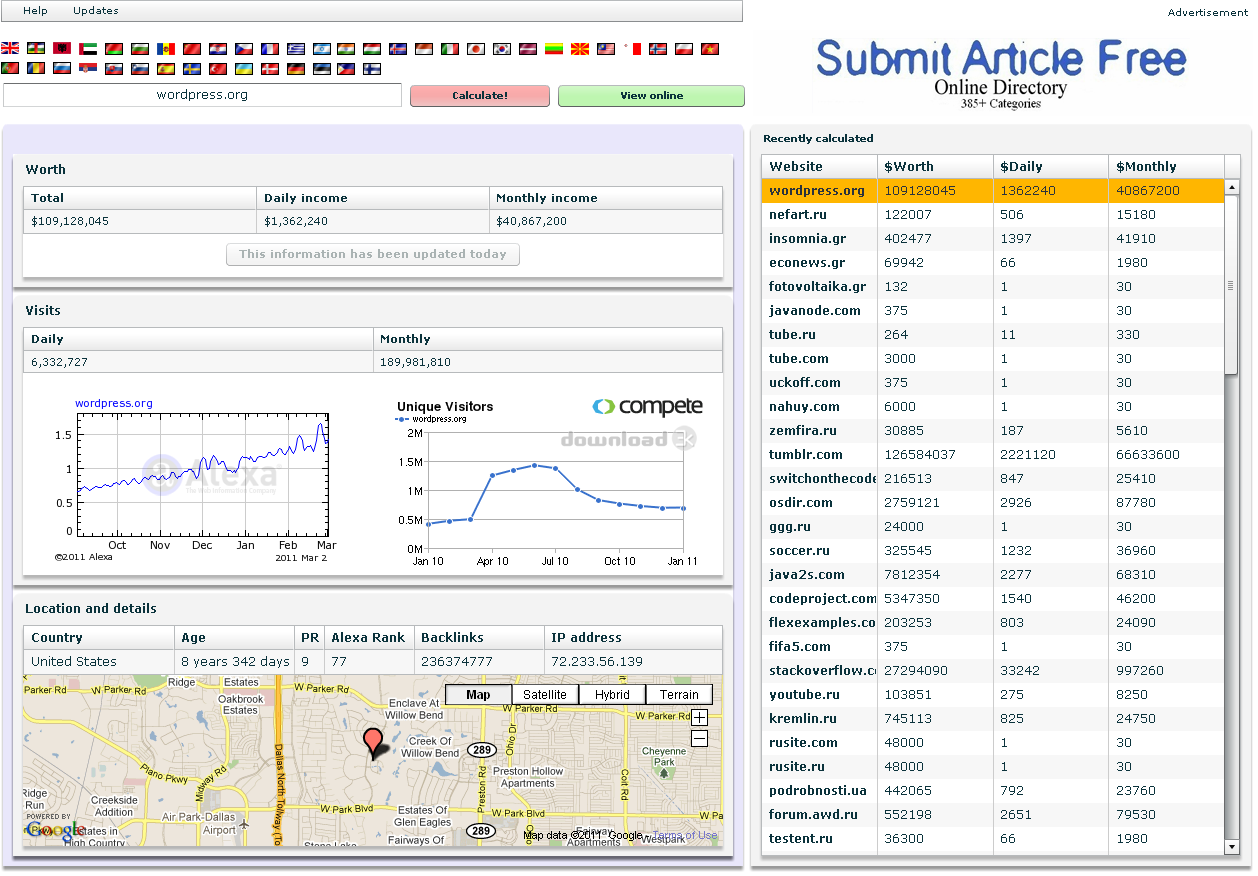Choose the Estonia flag language
The image size is (1258, 876).
pos(322,69)
